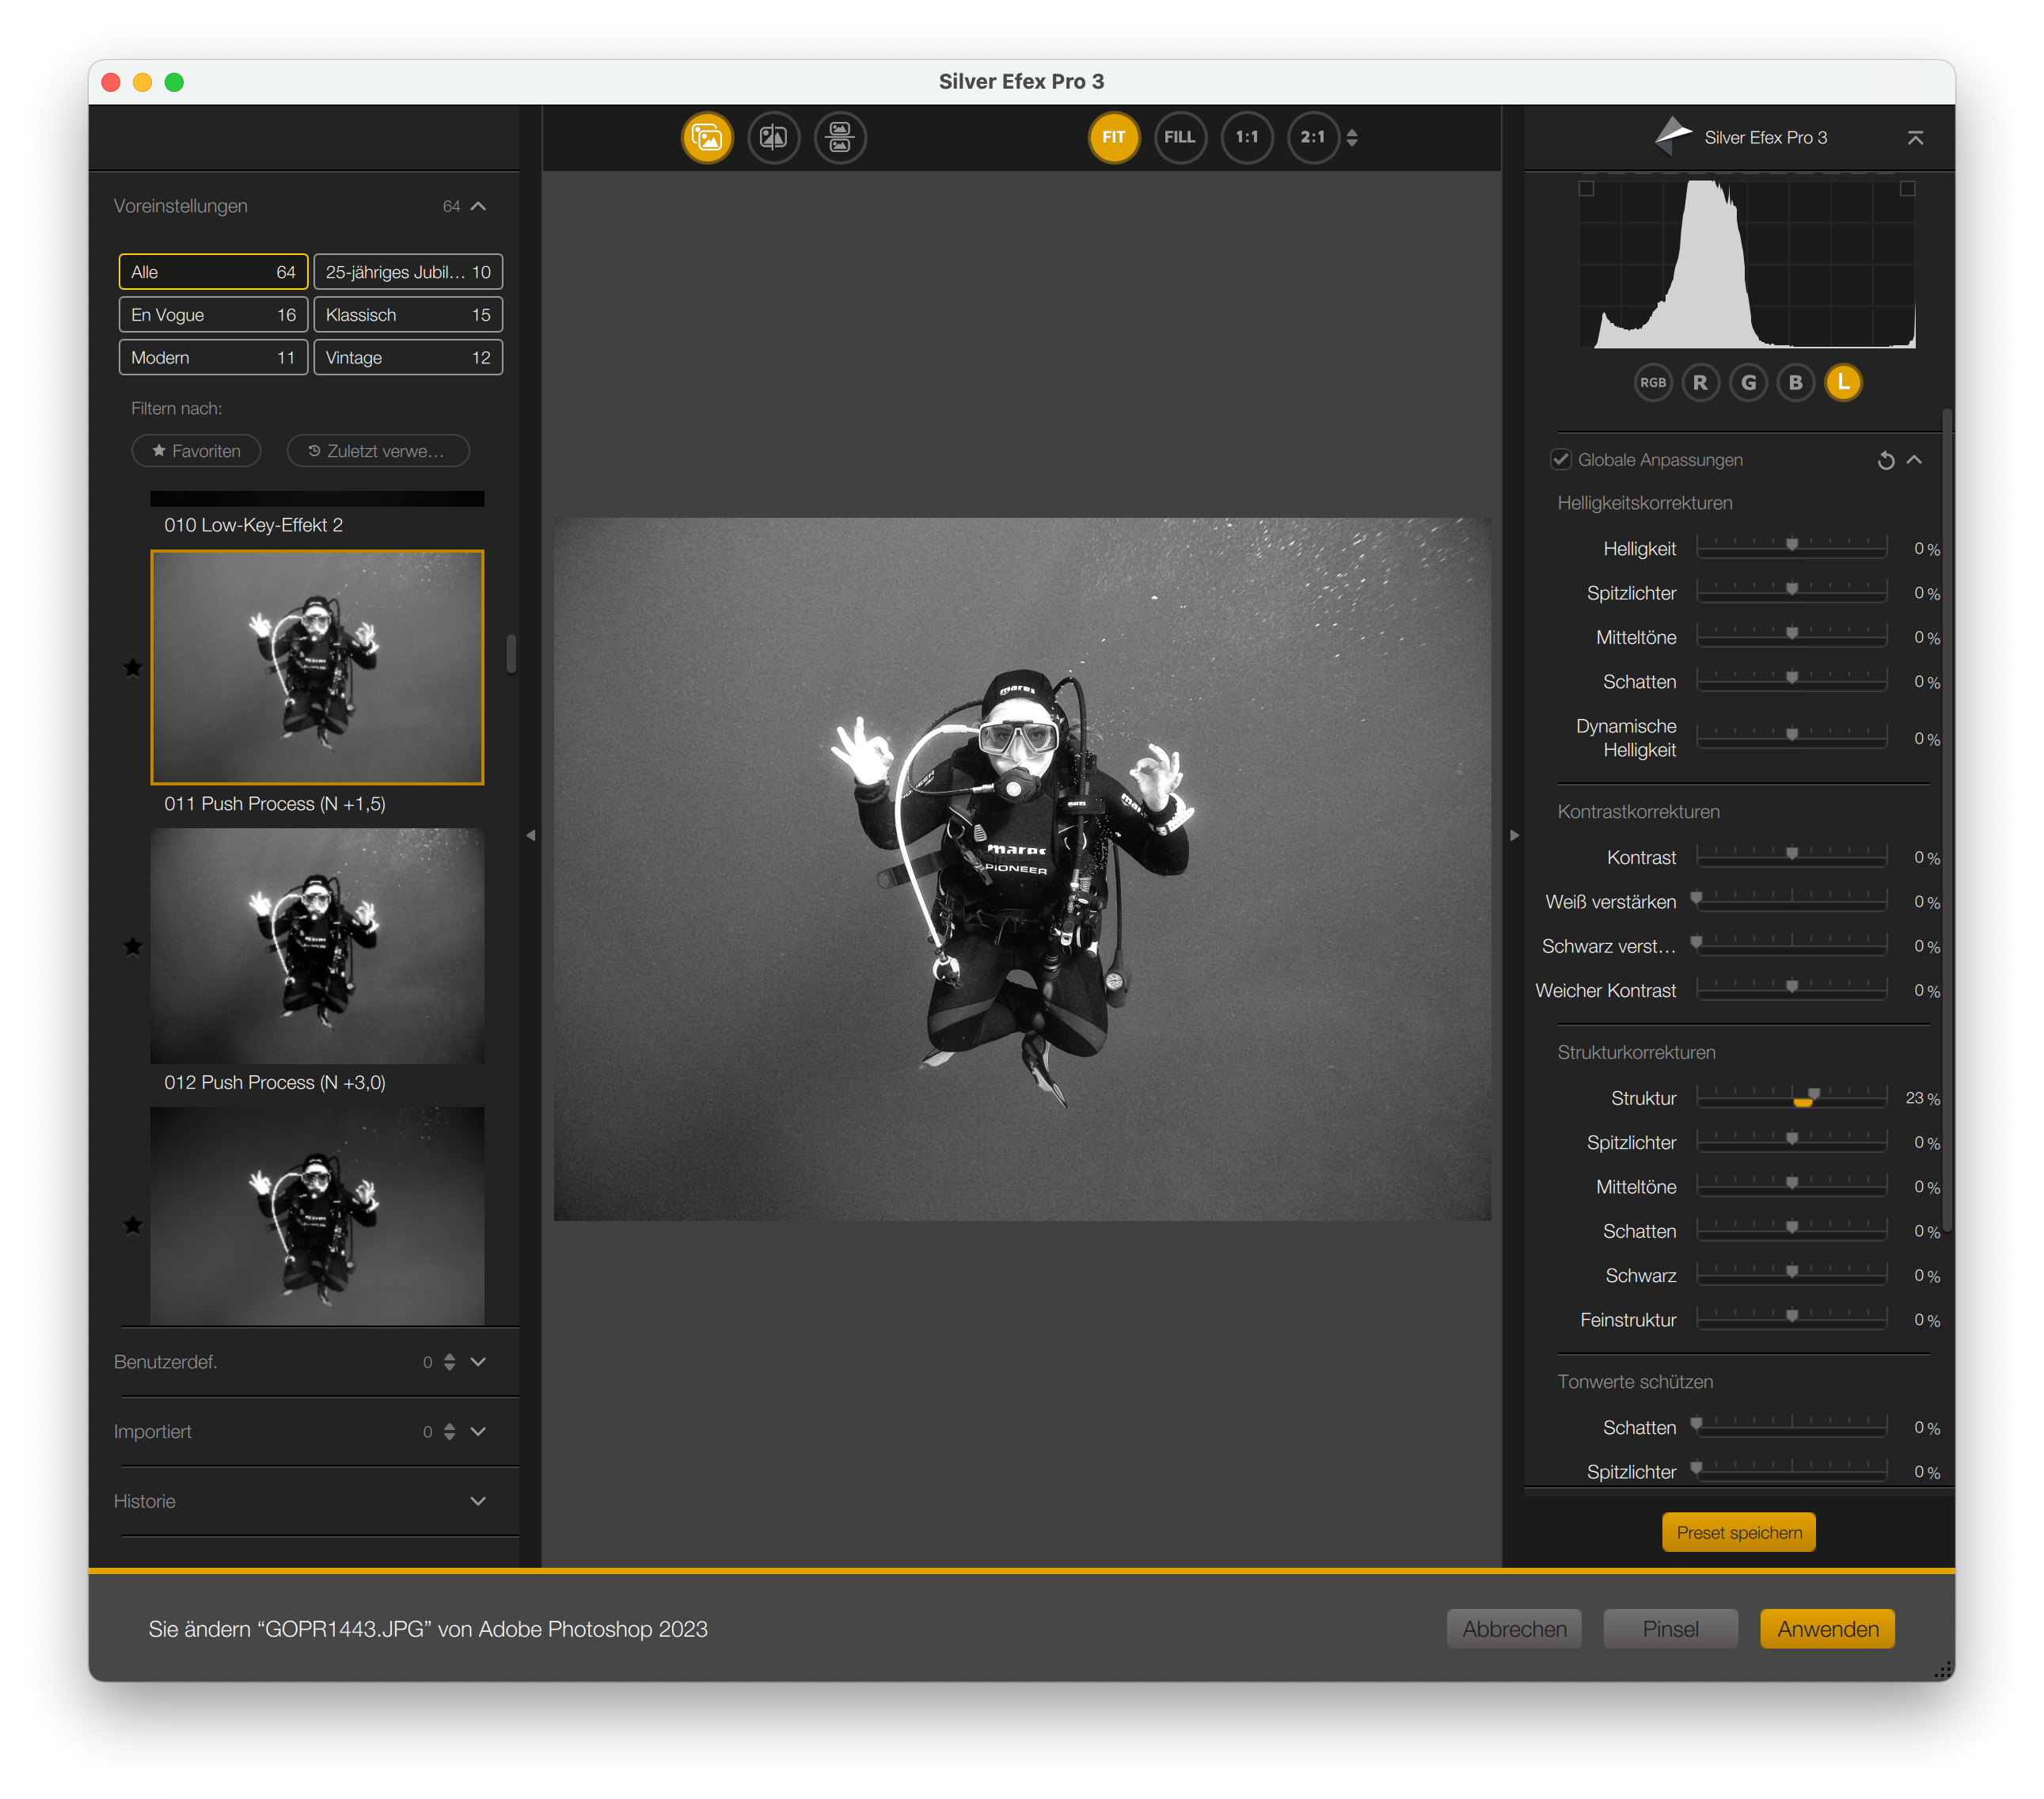Collapse the Voreinstellungen section
Viewport: 2044px width, 1799px height.
click(x=478, y=206)
